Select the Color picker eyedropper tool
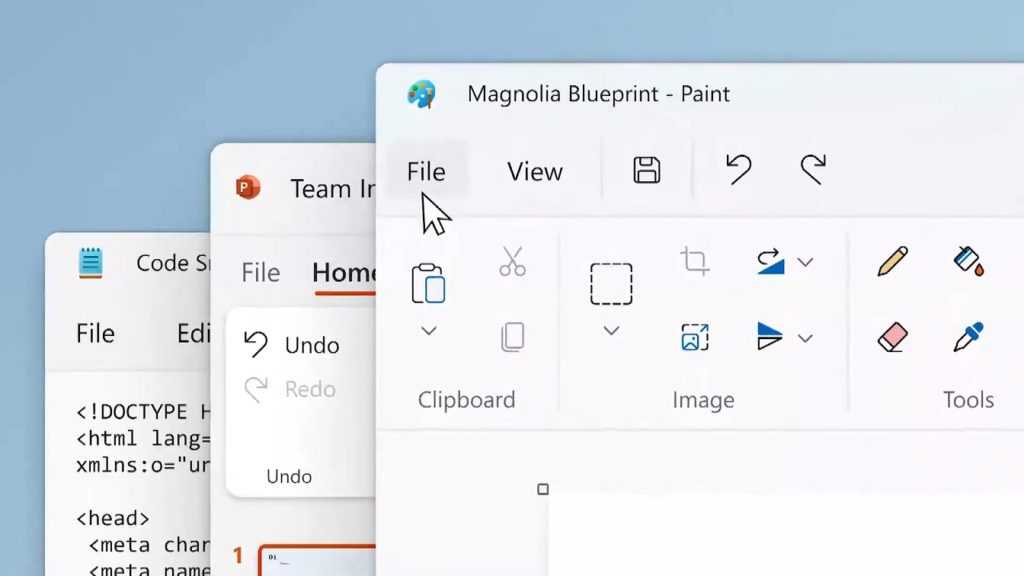 click(968, 338)
